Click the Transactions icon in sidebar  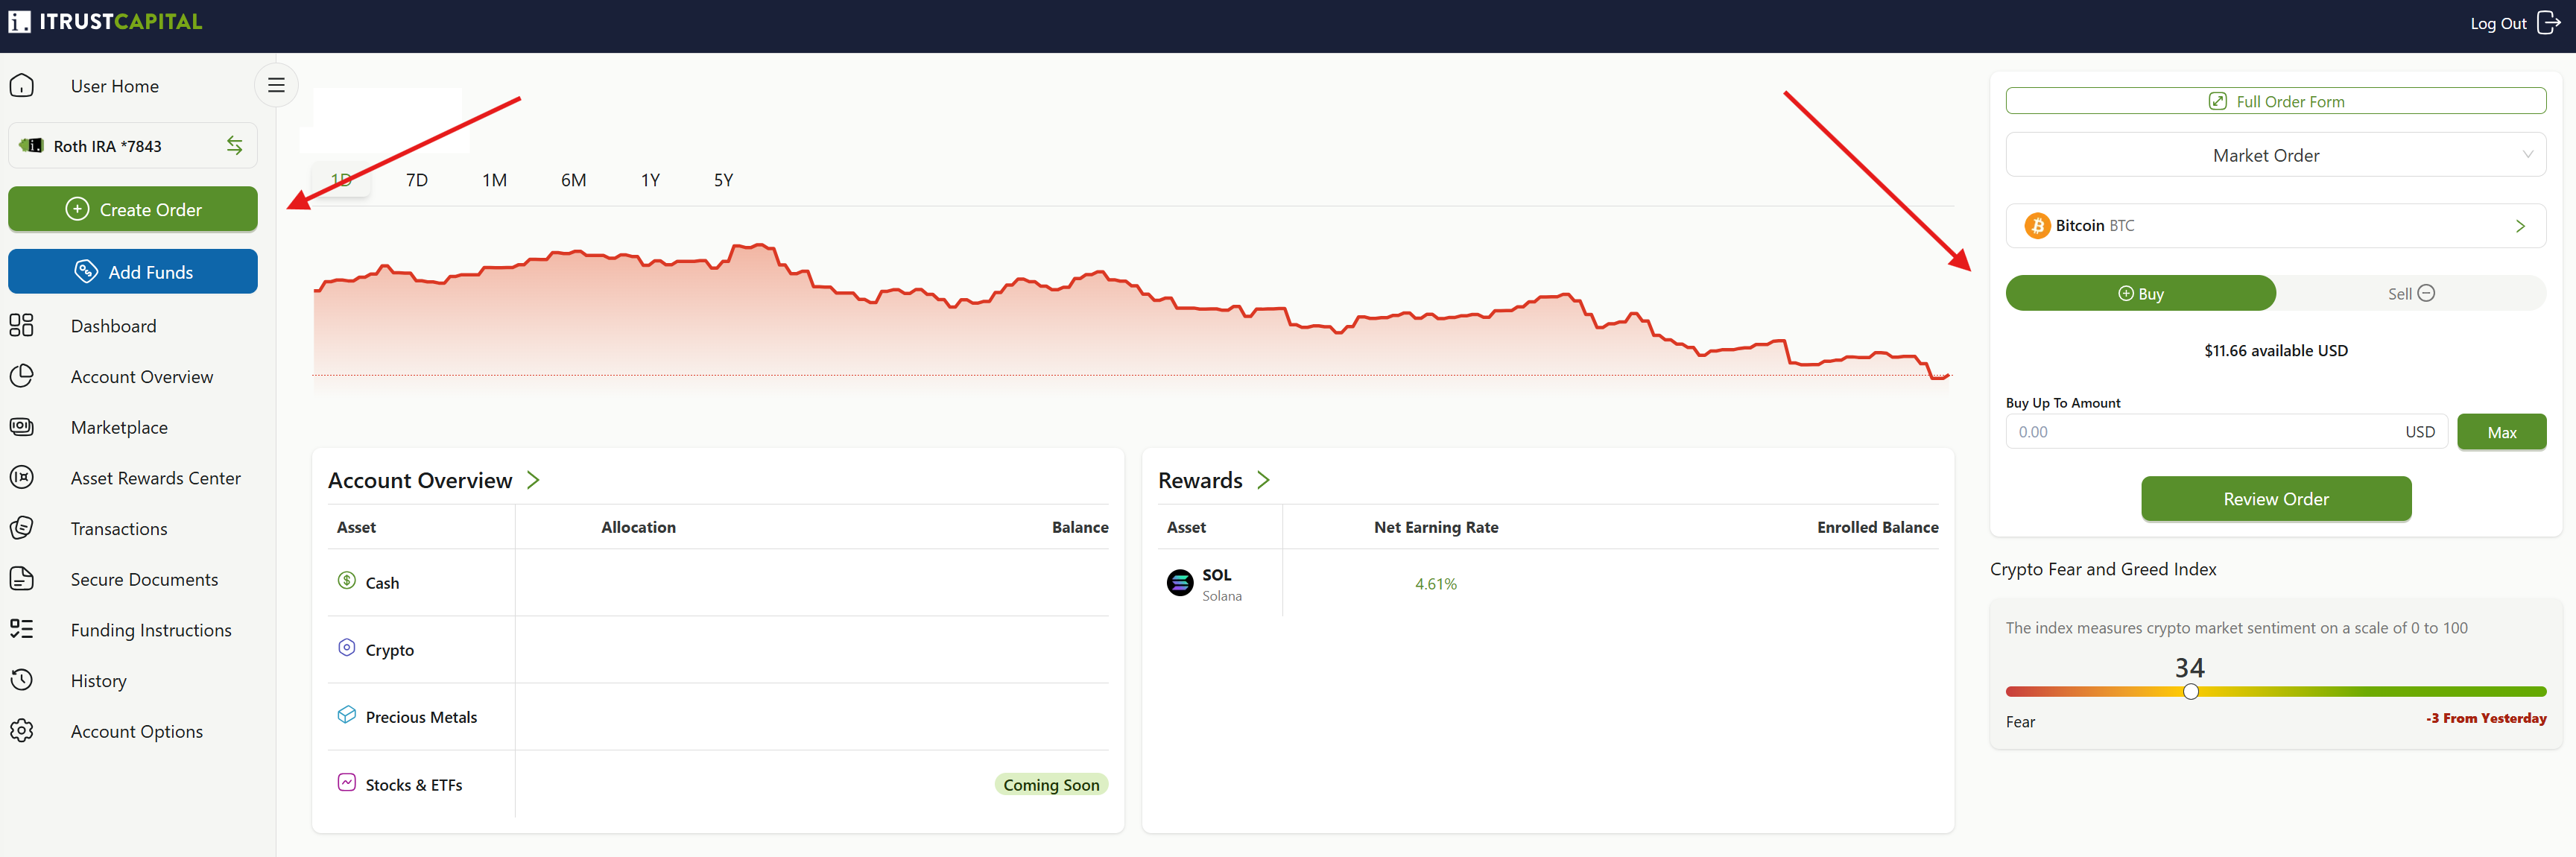pos(22,528)
